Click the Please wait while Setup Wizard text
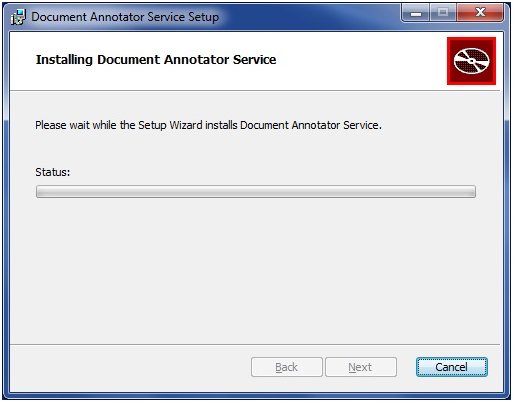This screenshot has height=402, width=514. [x=208, y=125]
